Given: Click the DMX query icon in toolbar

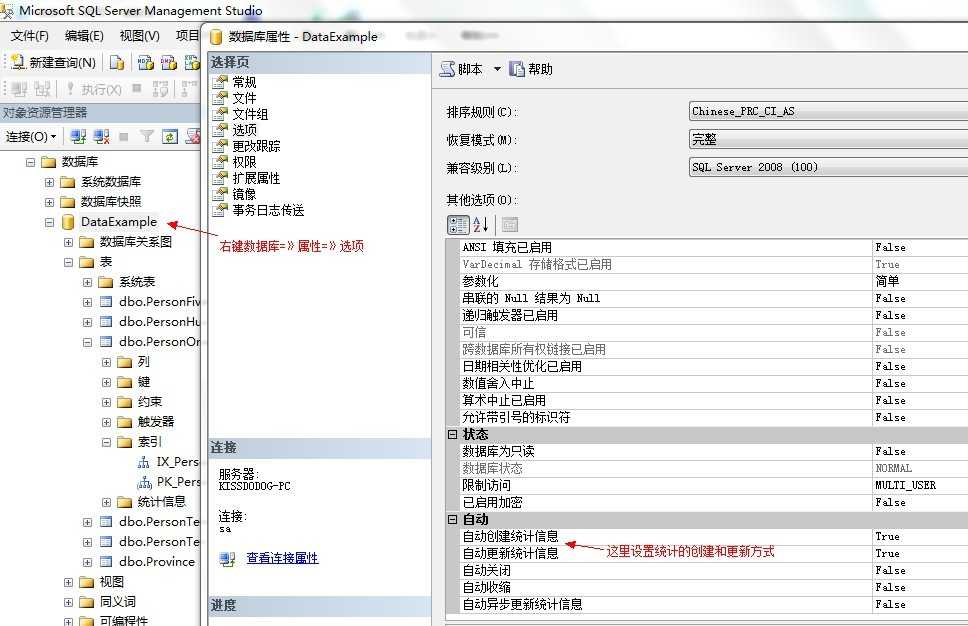Looking at the screenshot, I should pos(169,62).
